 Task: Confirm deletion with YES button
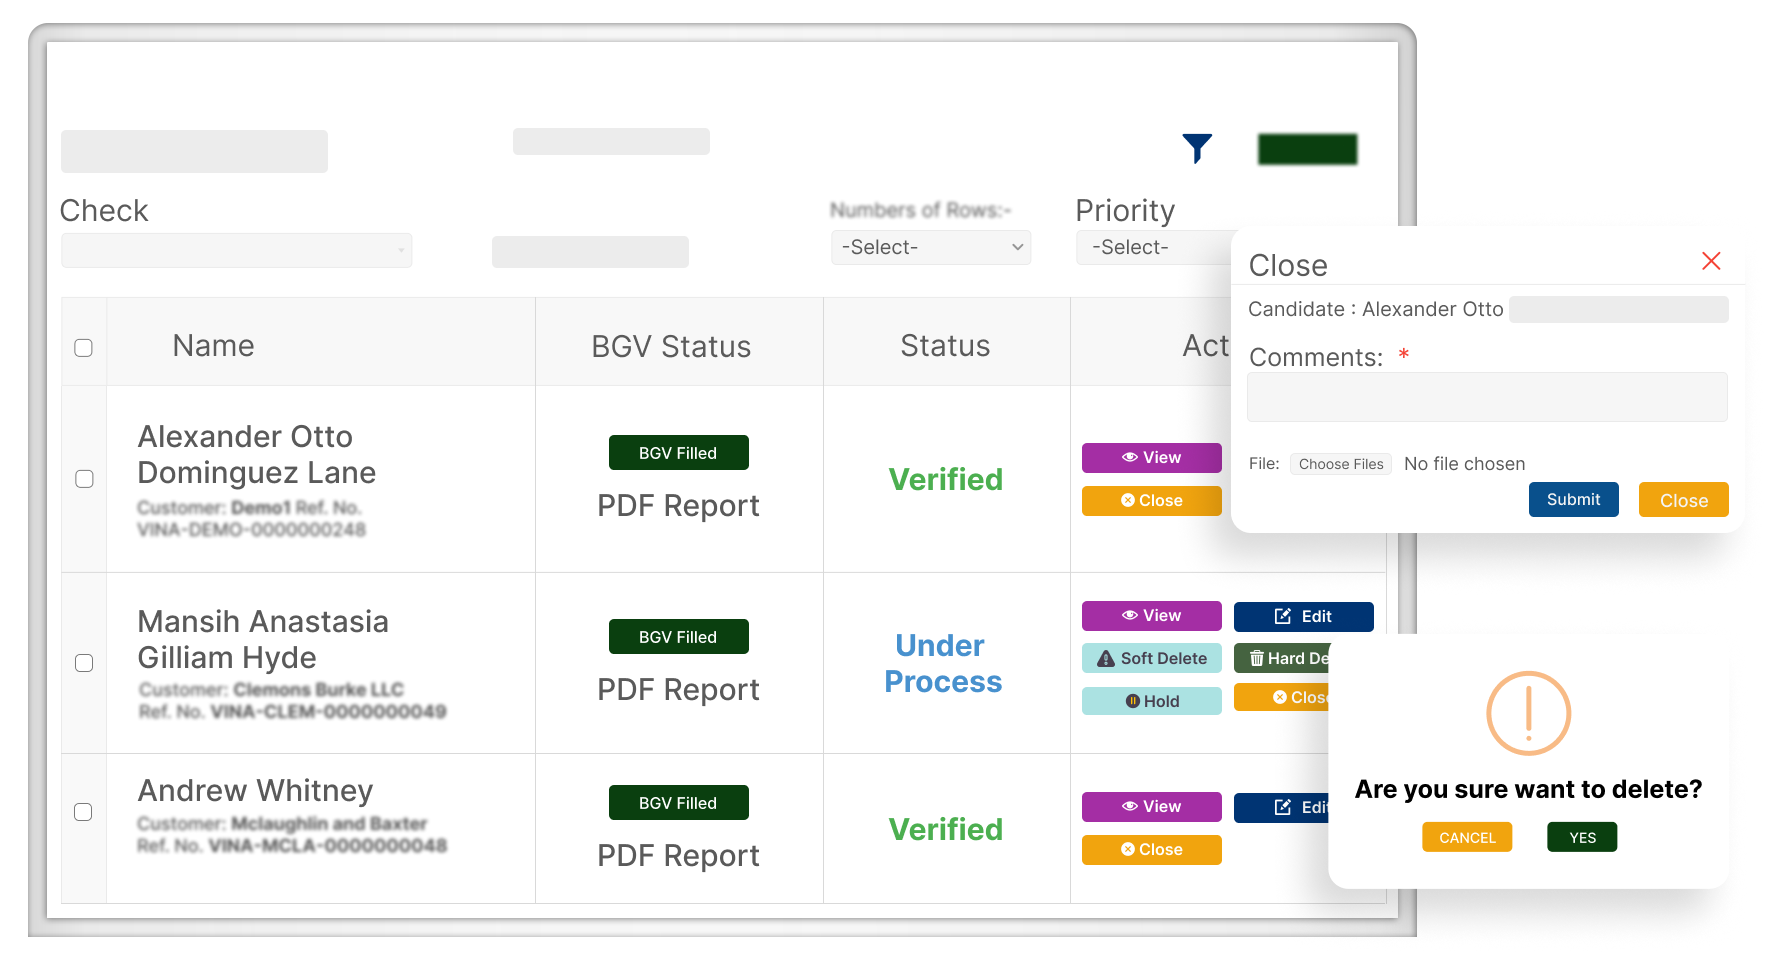pos(1581,838)
